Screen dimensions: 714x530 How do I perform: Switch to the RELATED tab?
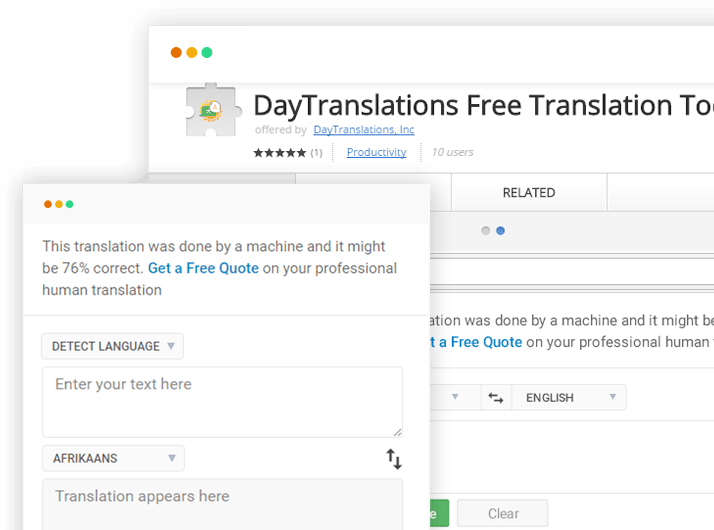(x=529, y=192)
